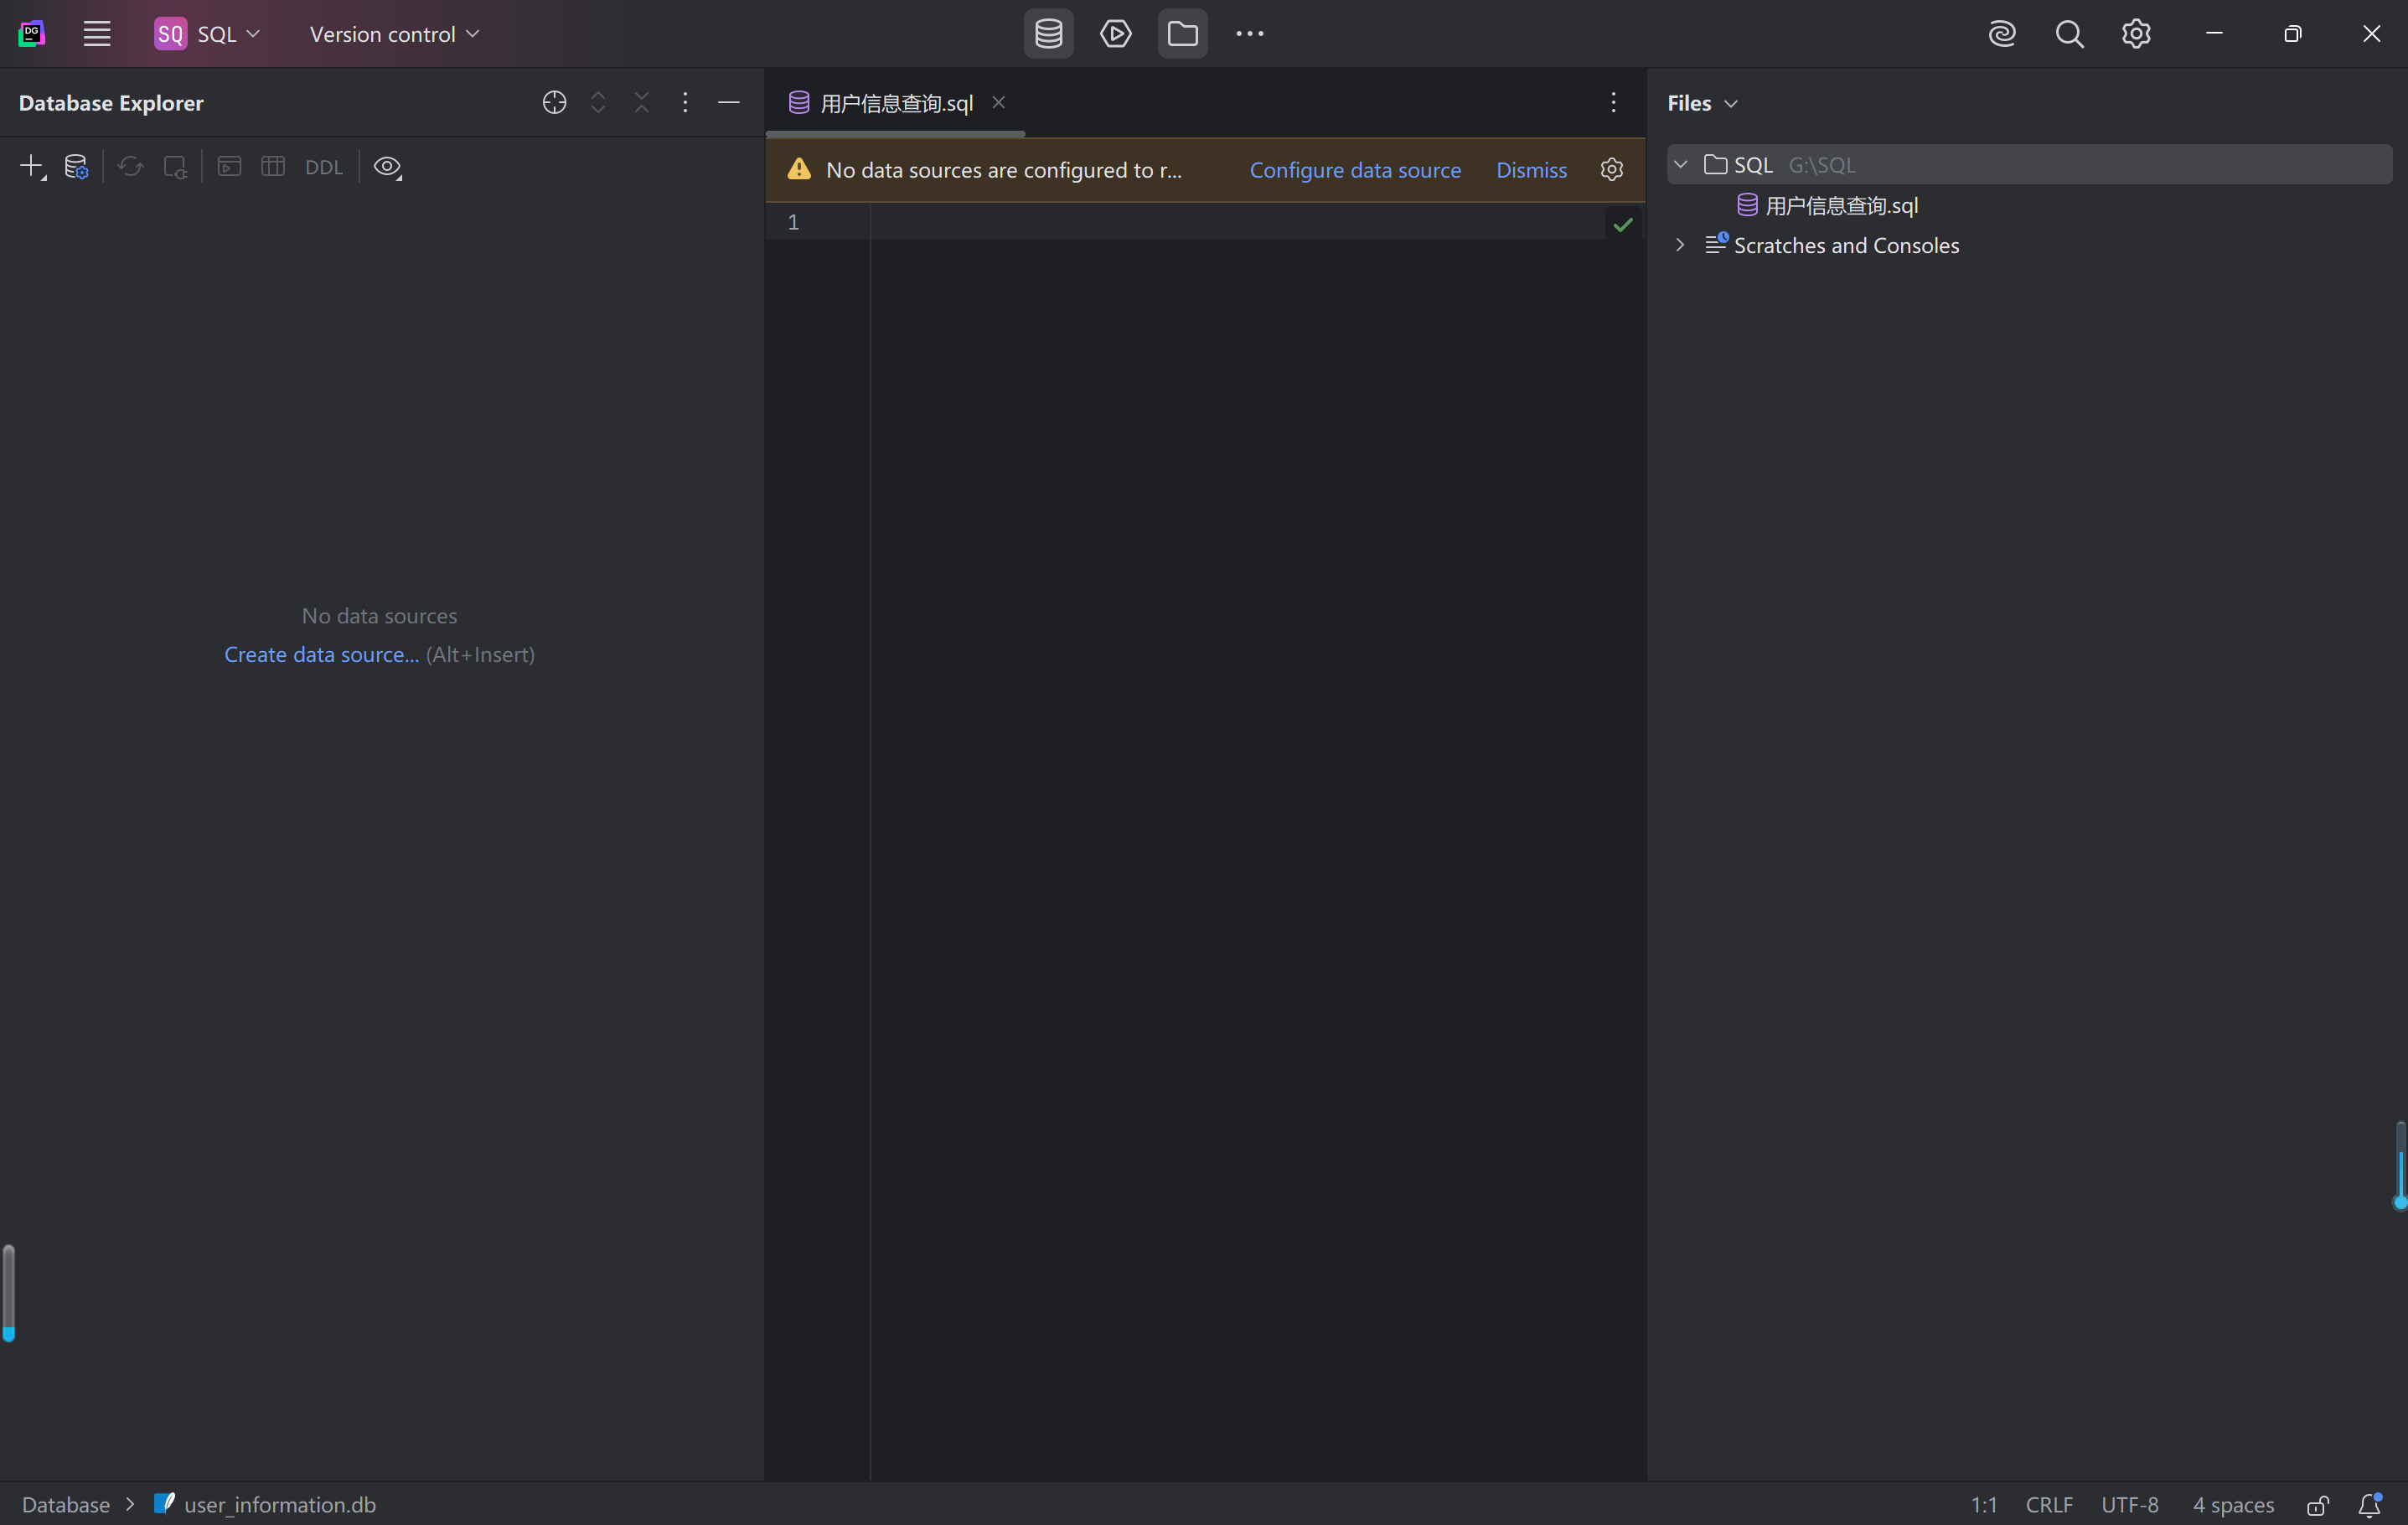Image resolution: width=2408 pixels, height=1525 pixels.
Task: Open the Services tool window icon
Action: 1115,34
